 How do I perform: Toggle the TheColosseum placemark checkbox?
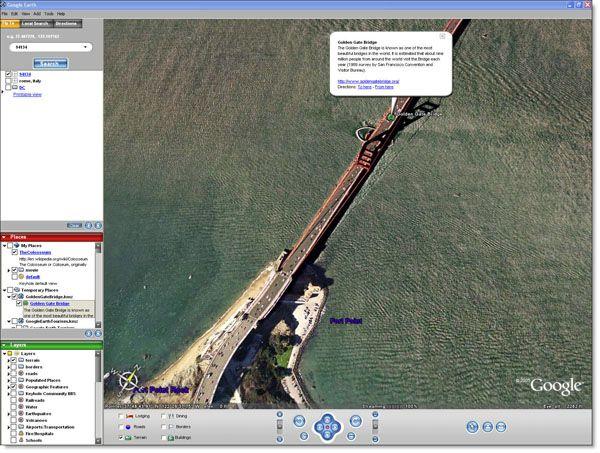tap(15, 253)
